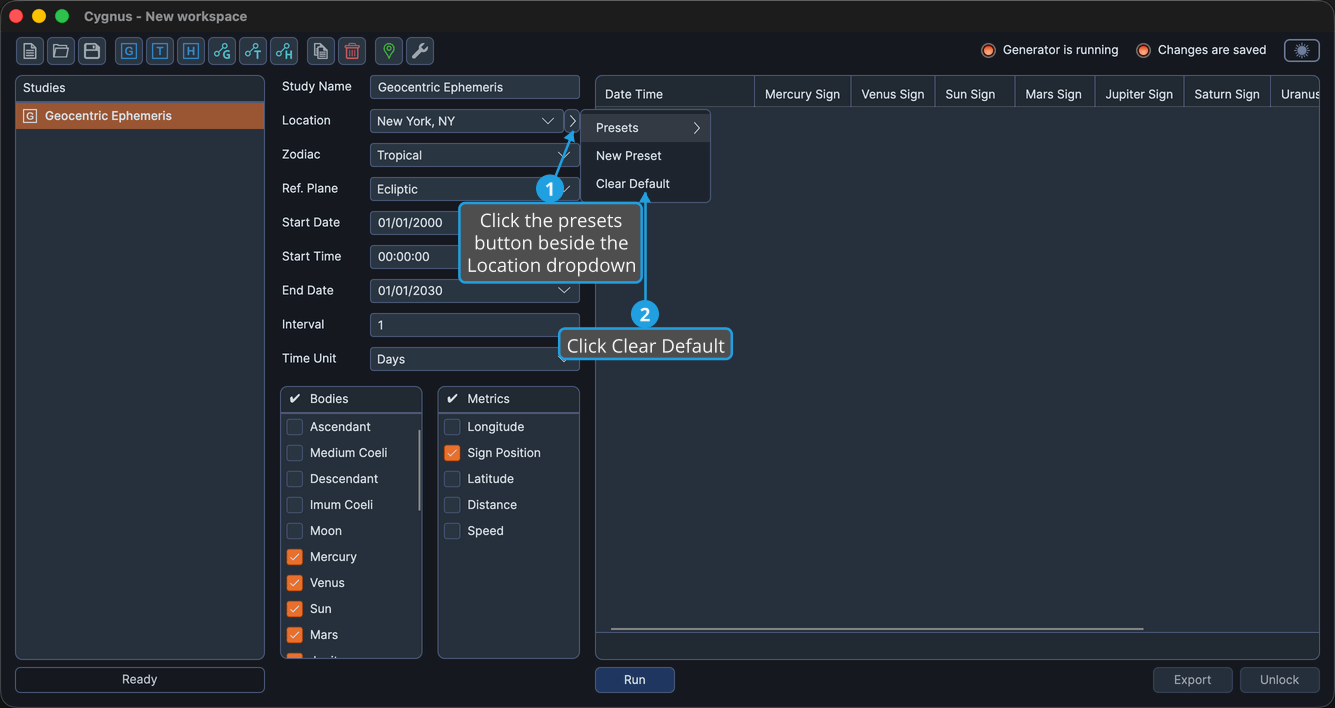Expand the Presets submenu

click(646, 128)
